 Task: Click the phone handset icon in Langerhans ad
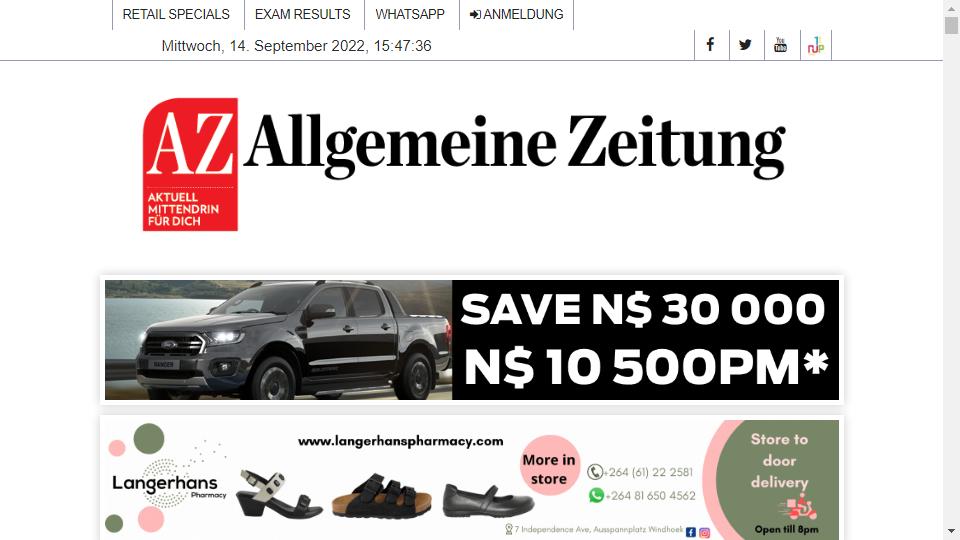(x=594, y=471)
